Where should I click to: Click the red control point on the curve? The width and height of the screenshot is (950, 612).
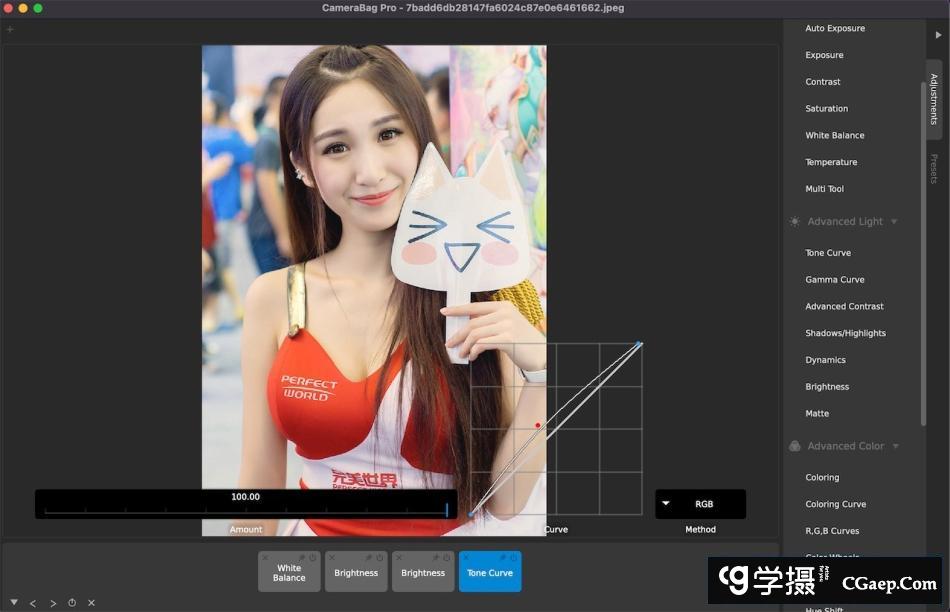537,426
